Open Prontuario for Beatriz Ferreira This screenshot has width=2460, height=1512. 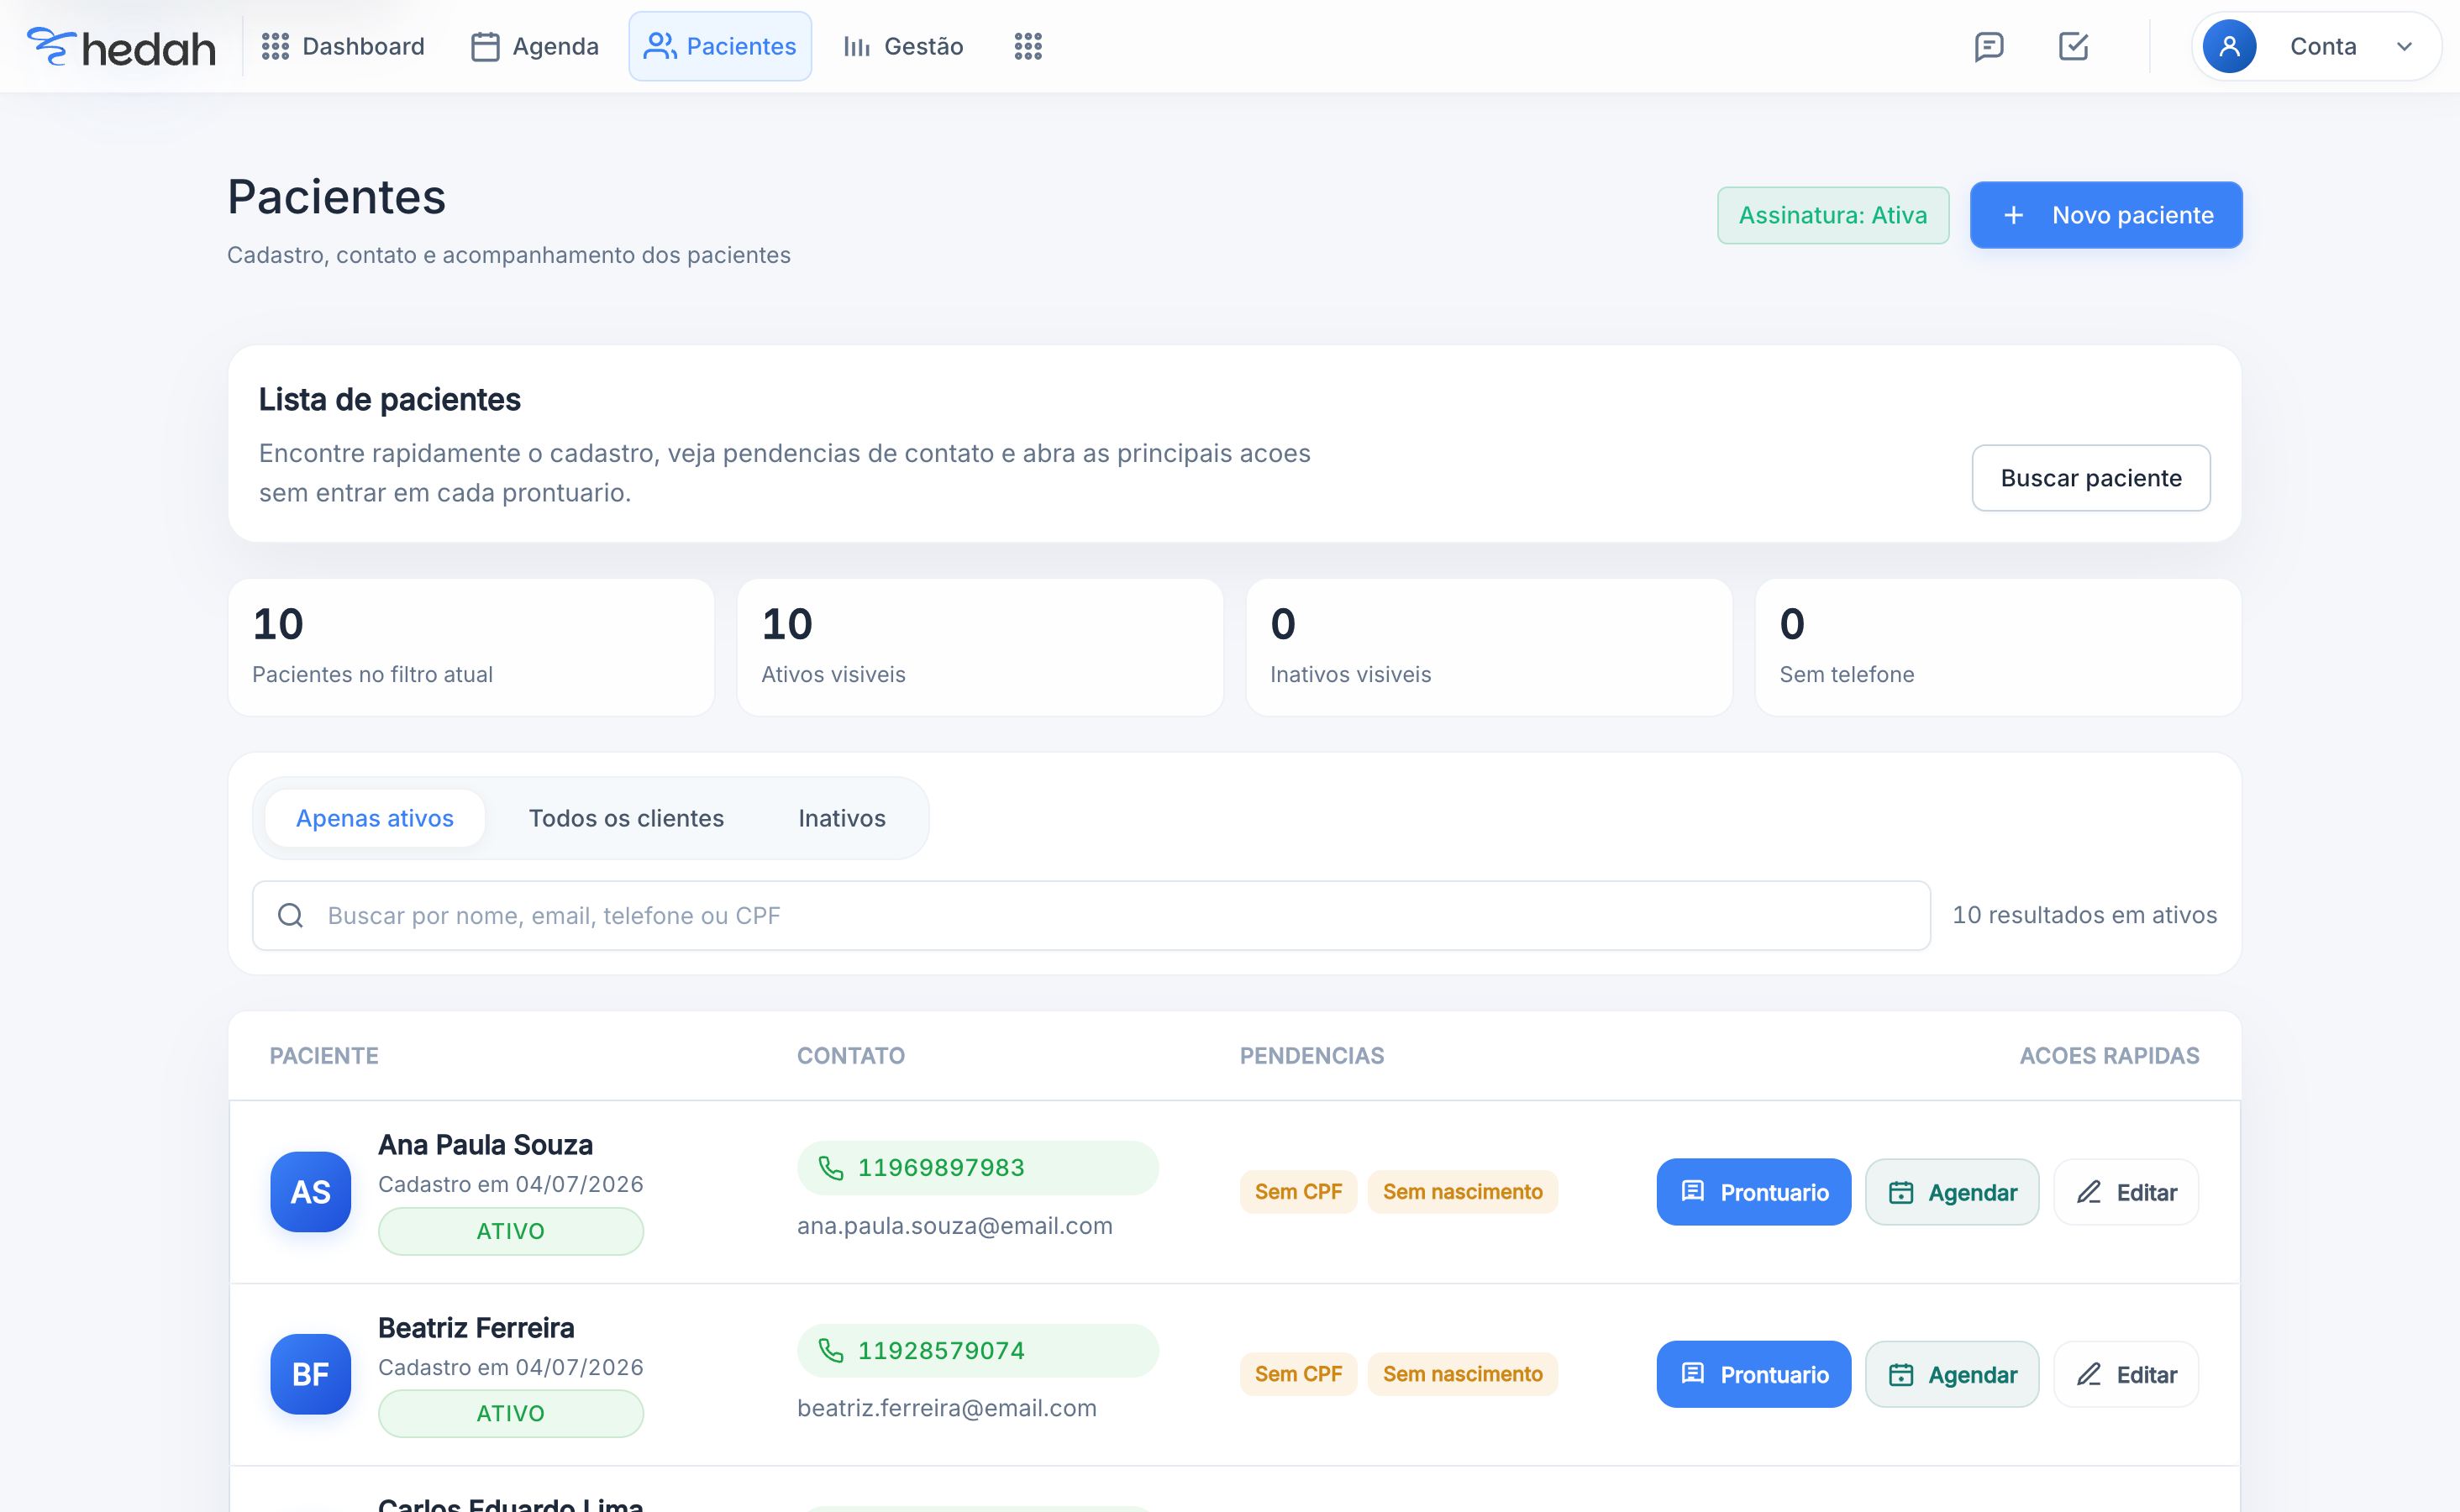pyautogui.click(x=1754, y=1374)
